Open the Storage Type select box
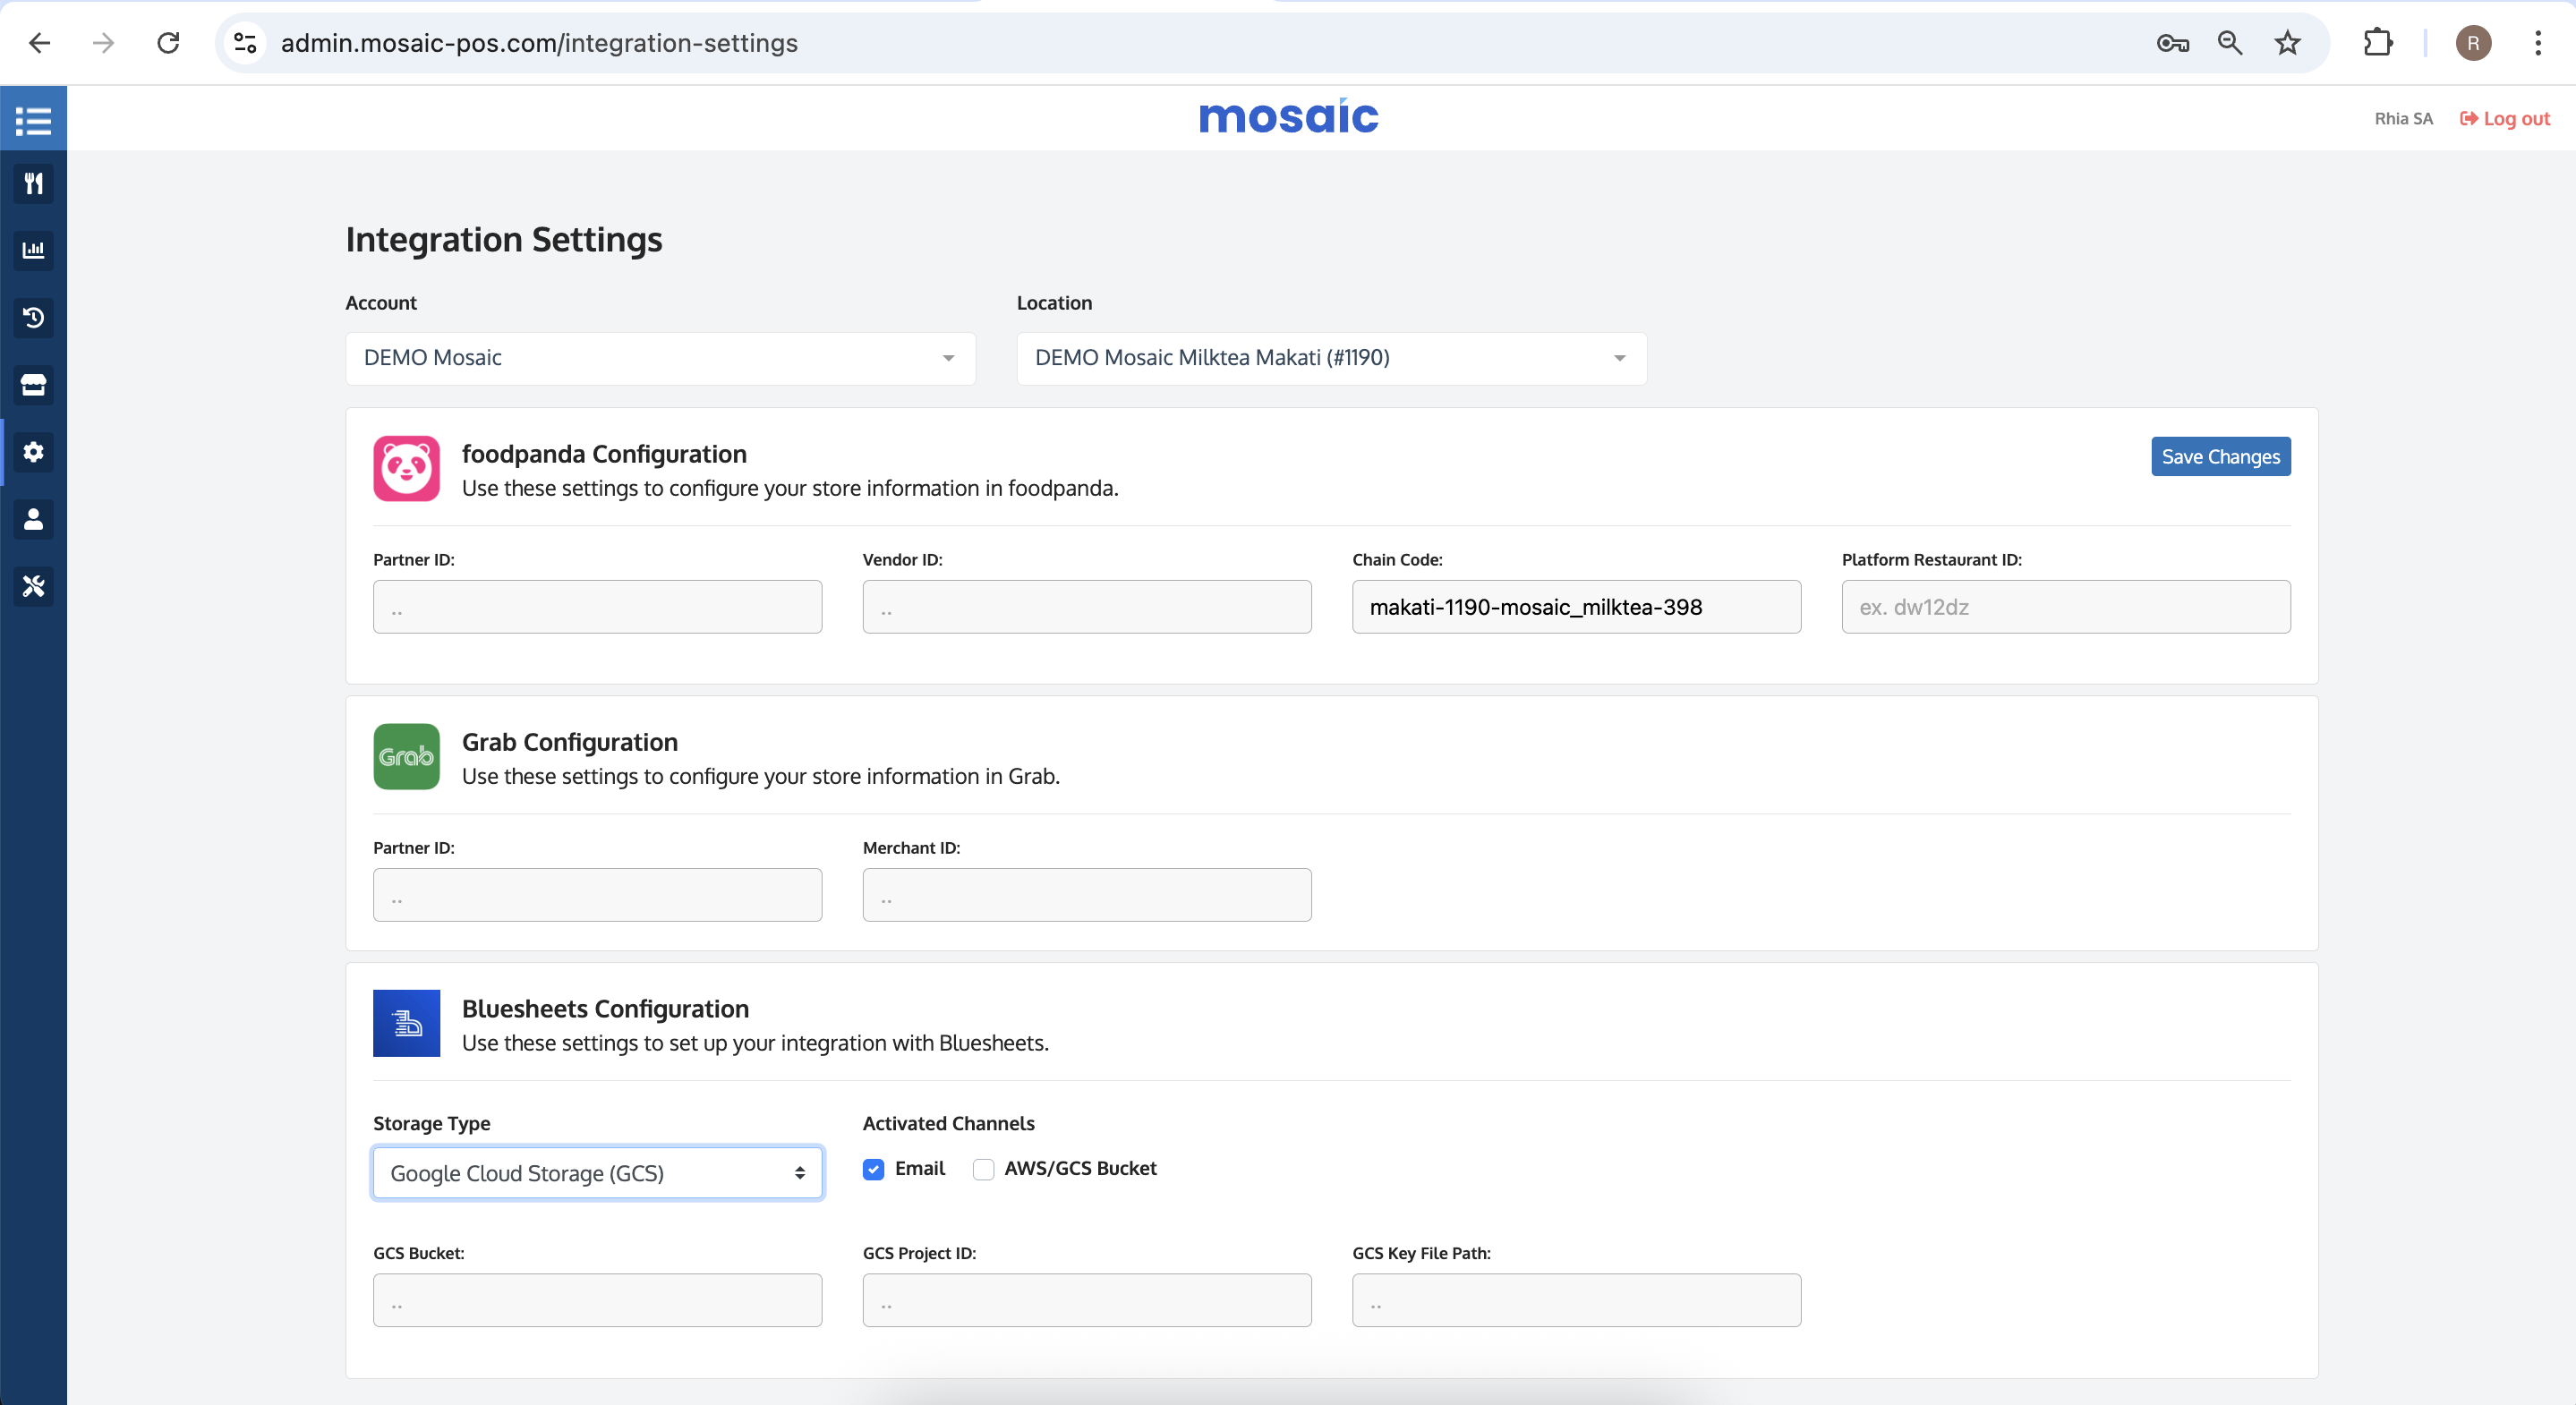Screen dimensions: 2576x1405 pos(597,1173)
